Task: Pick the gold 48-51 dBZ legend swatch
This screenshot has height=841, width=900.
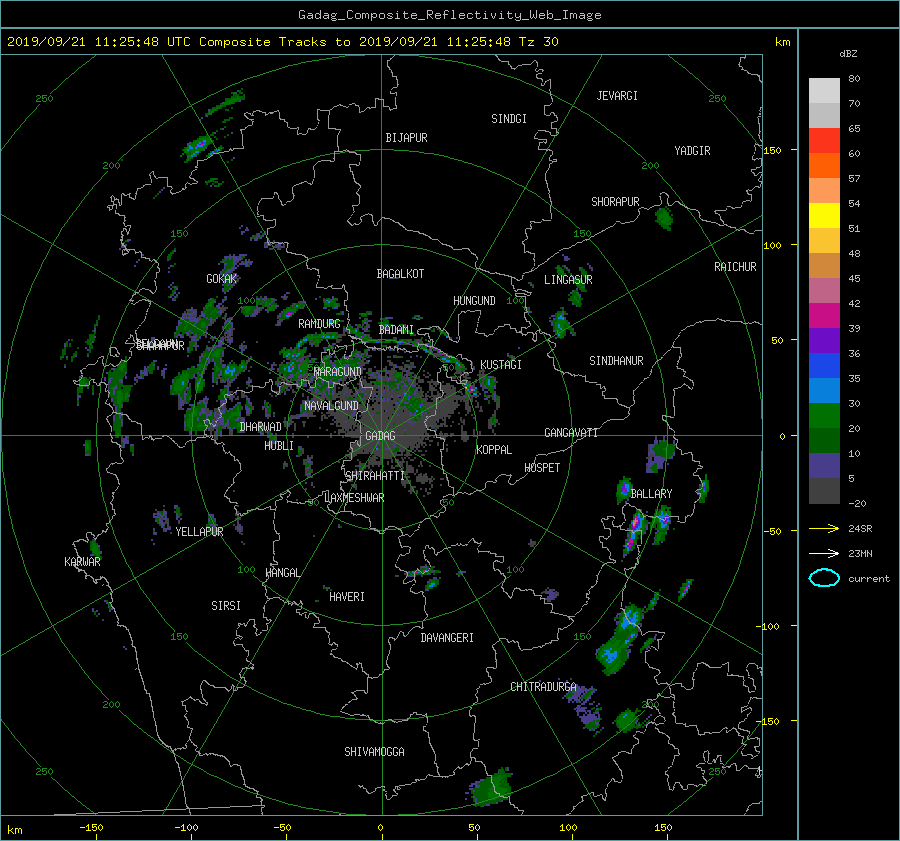Action: (824, 241)
